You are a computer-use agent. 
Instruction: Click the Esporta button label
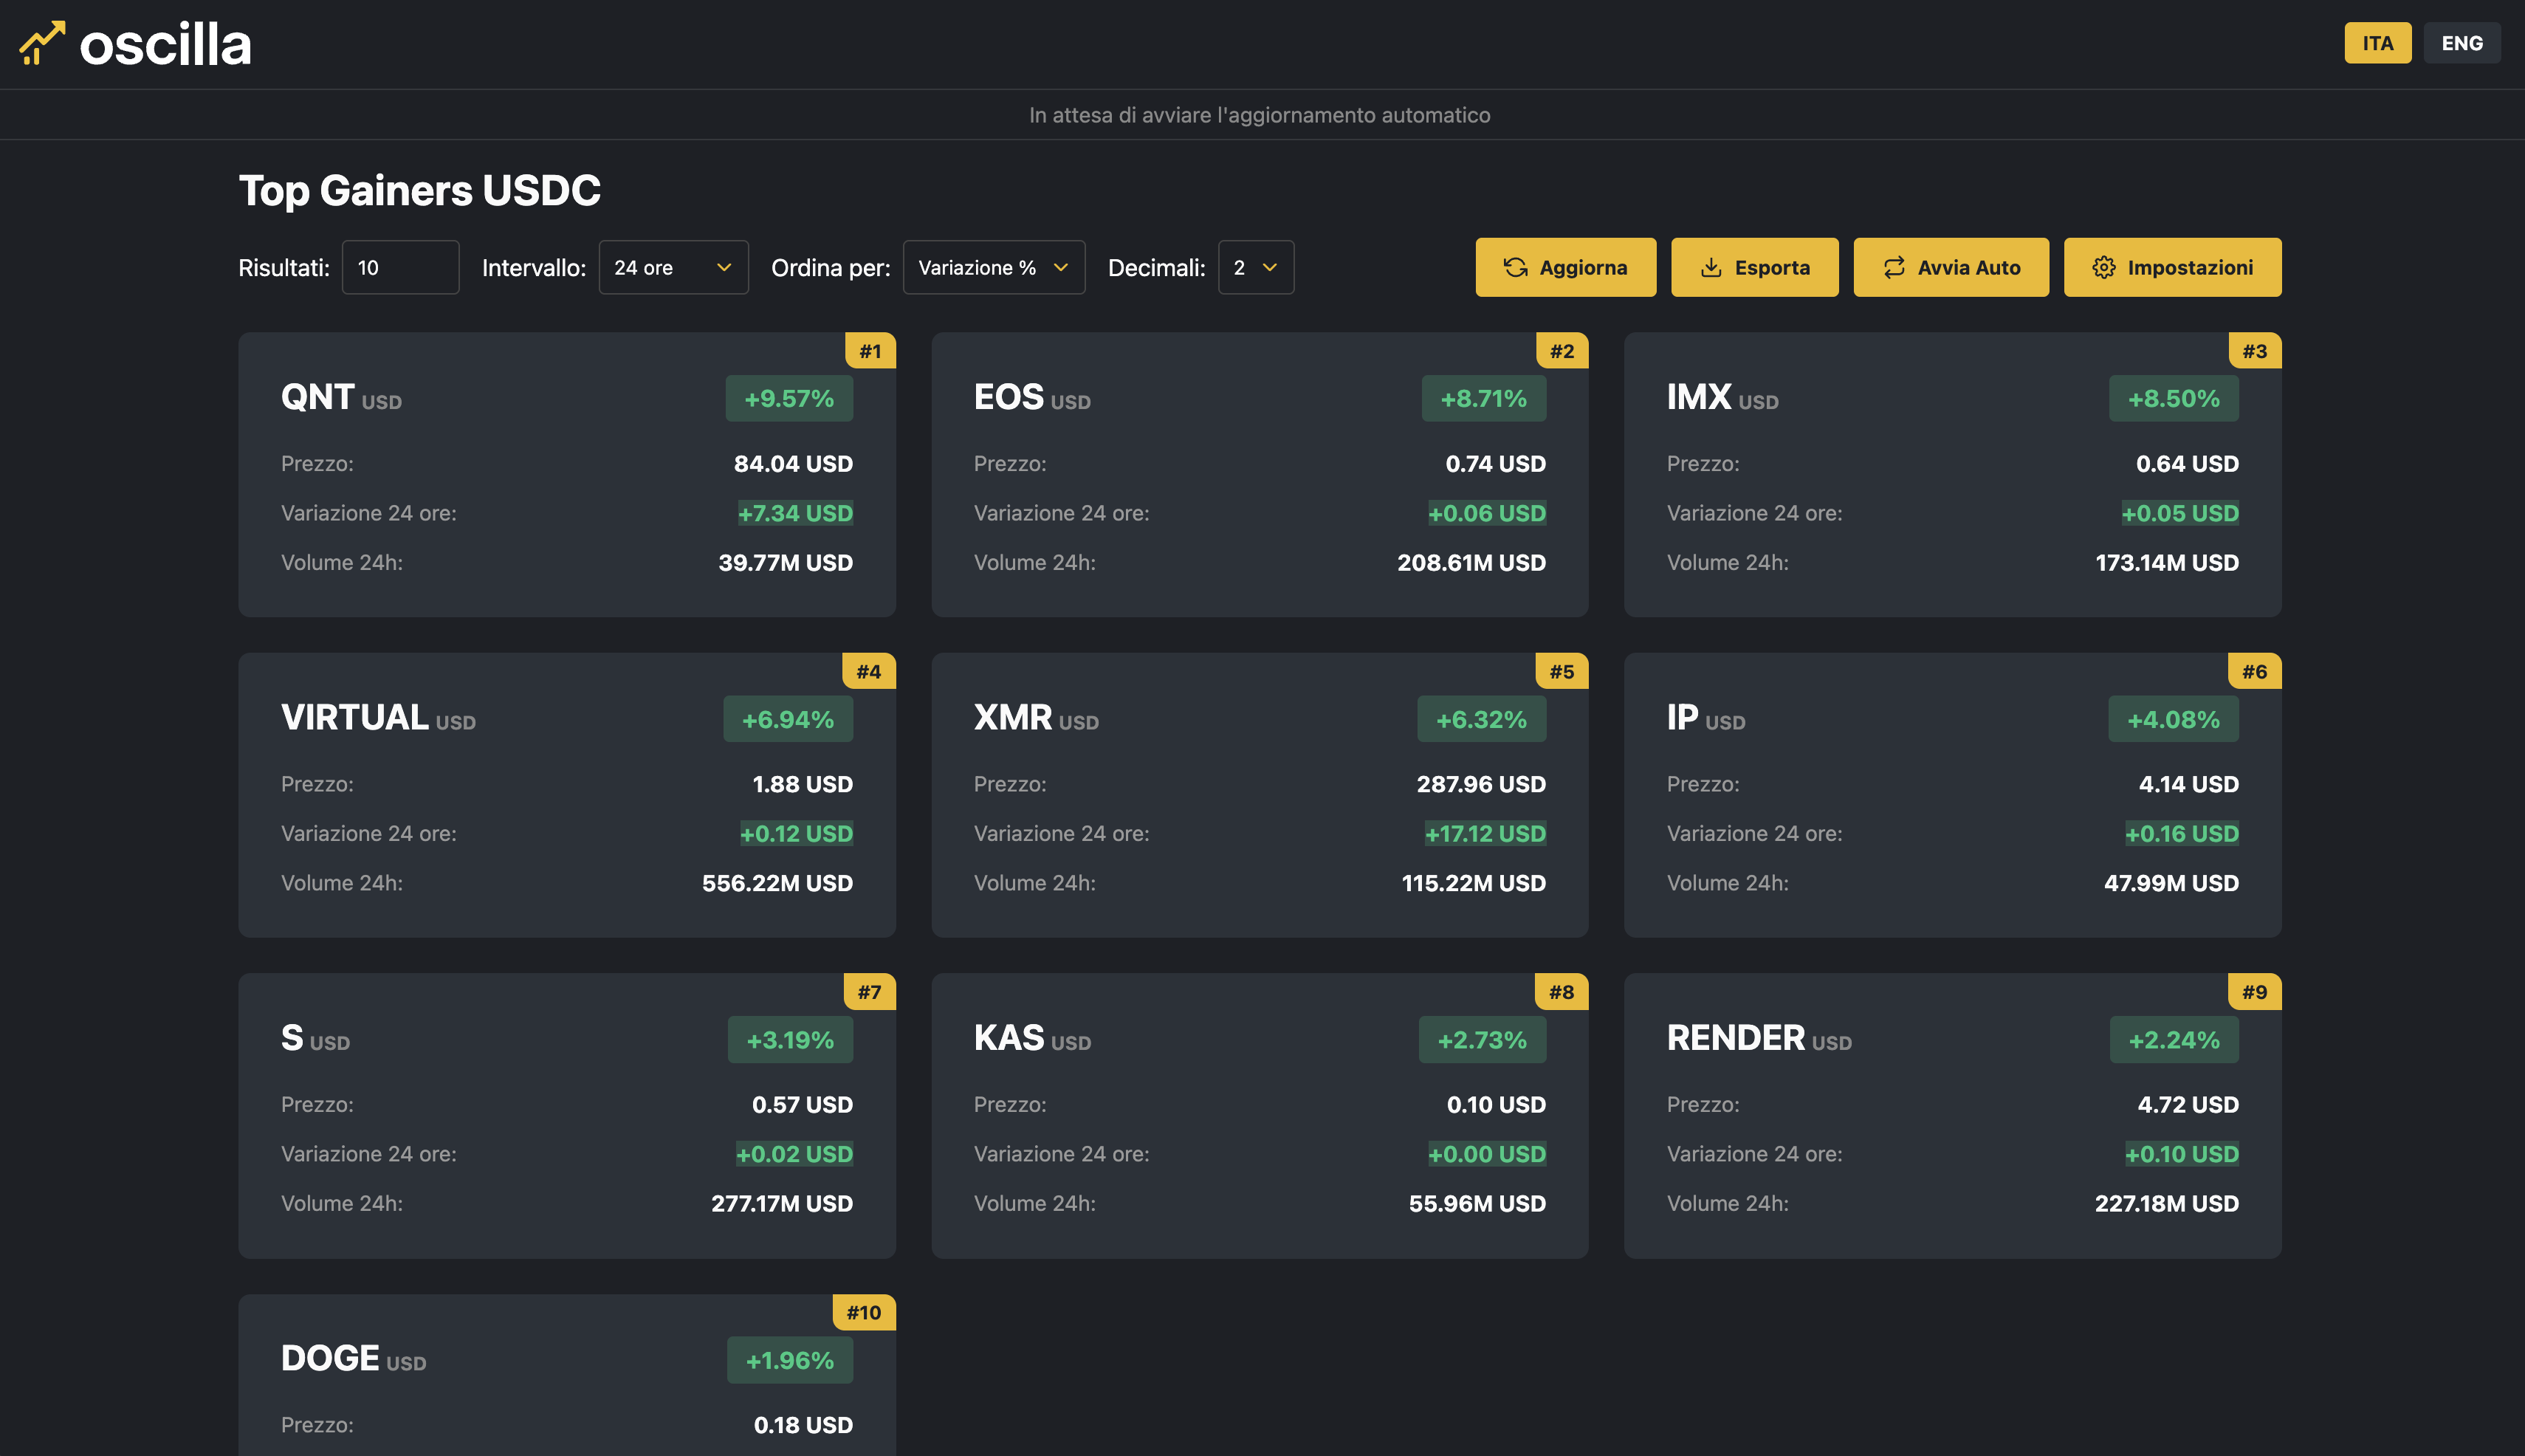coord(1772,267)
